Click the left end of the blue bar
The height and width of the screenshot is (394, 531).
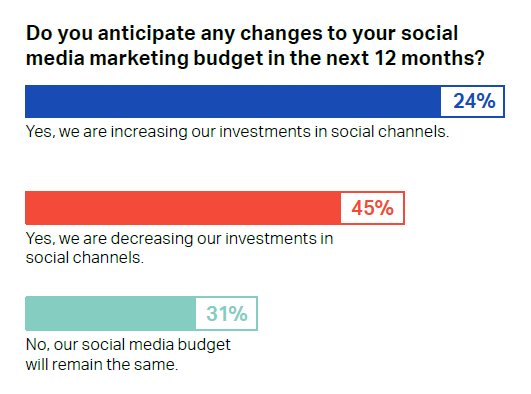point(28,101)
